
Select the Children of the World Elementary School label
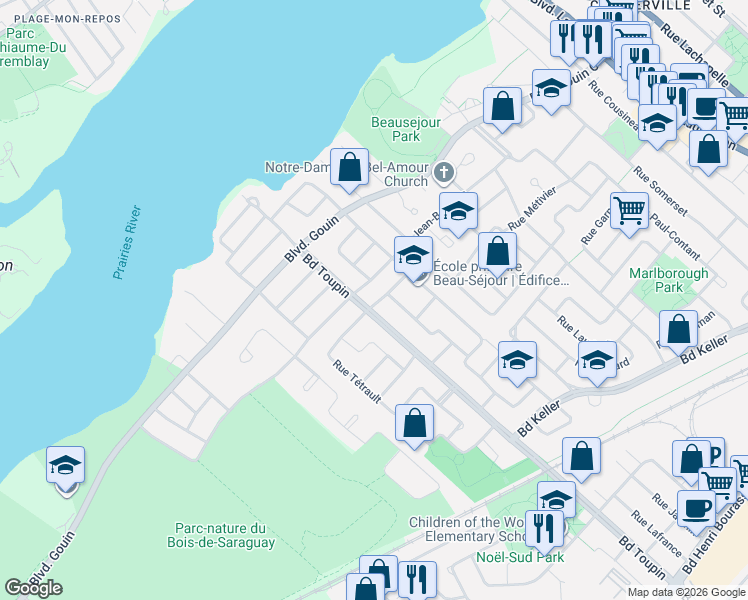[x=467, y=529]
